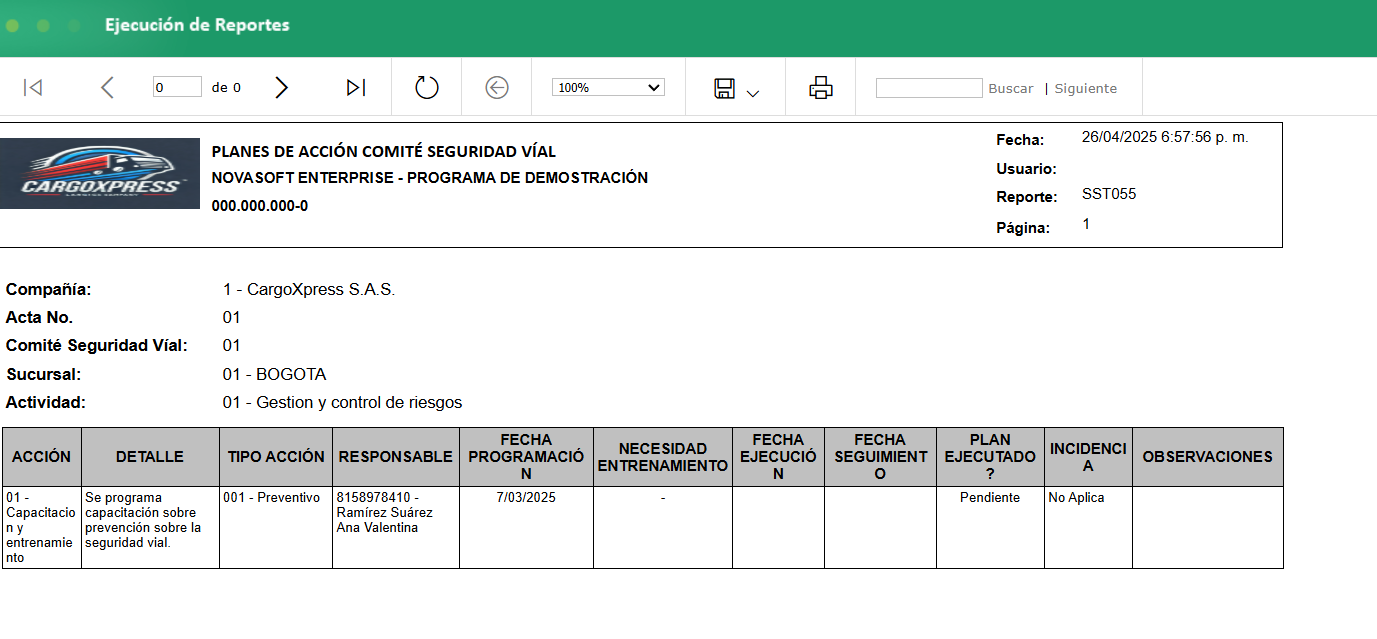Click the ACCIÓN column header
1377x639 pixels.
click(x=42, y=457)
